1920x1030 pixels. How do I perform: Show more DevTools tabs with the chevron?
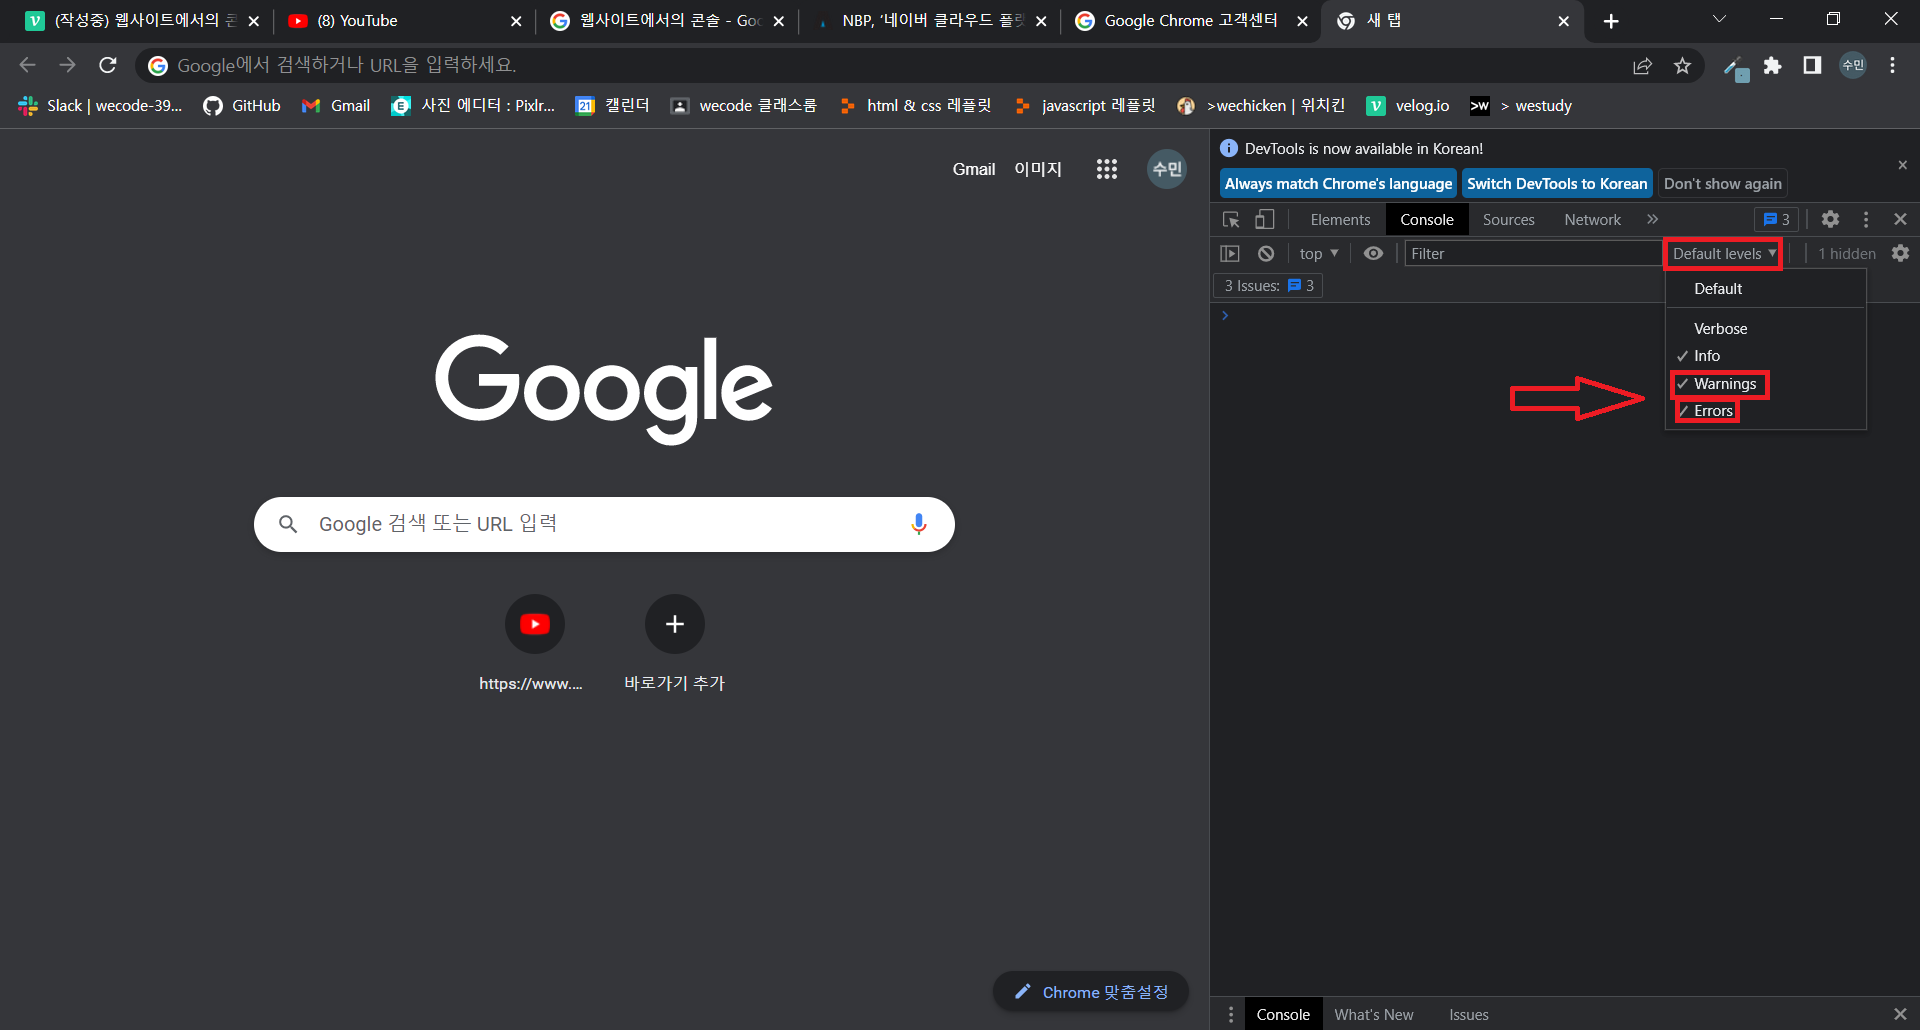(x=1652, y=219)
